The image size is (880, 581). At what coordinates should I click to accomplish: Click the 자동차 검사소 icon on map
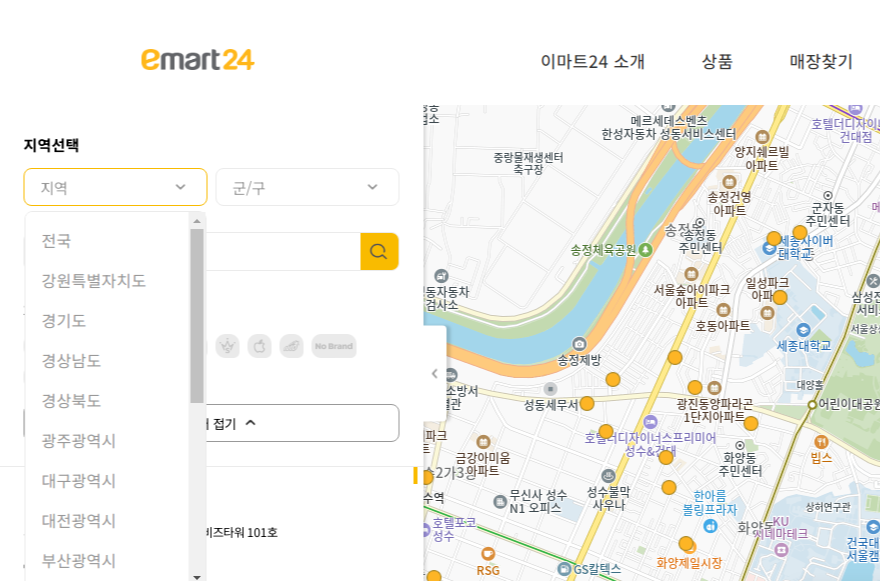tap(442, 276)
